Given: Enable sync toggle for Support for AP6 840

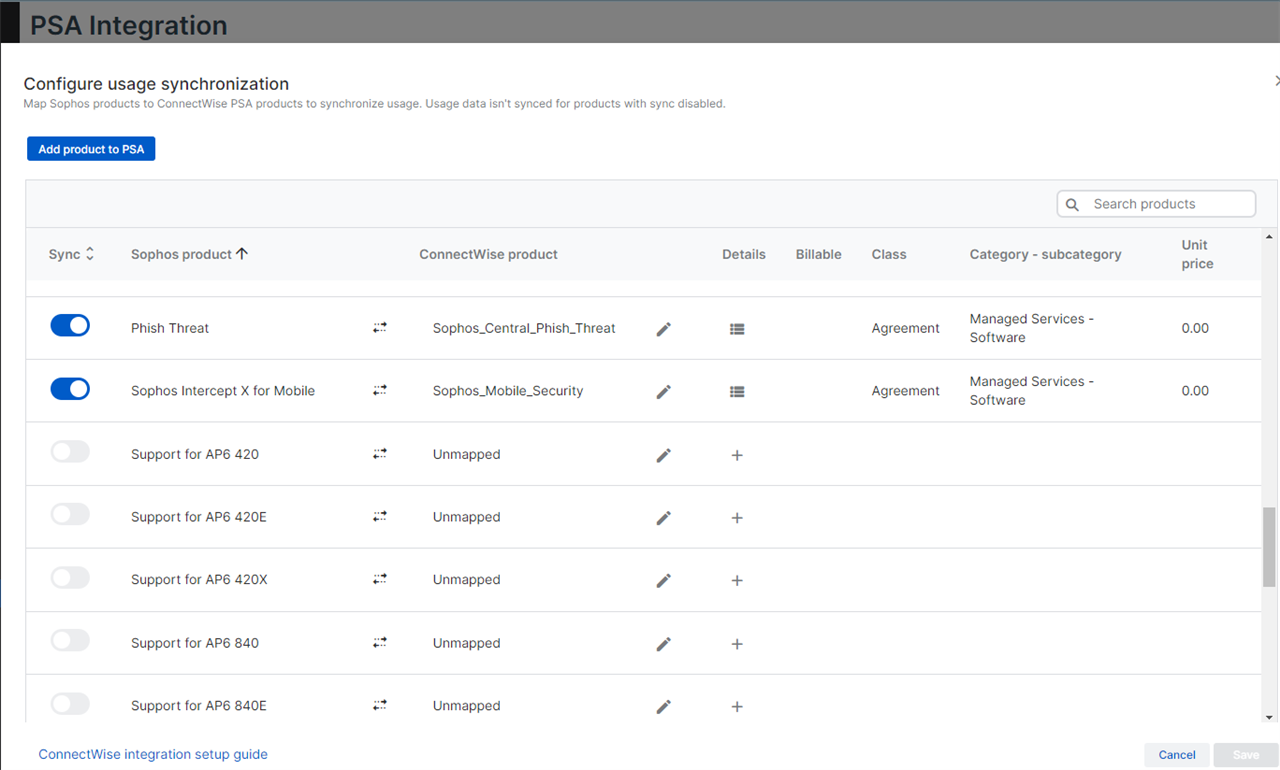Looking at the screenshot, I should pos(70,640).
